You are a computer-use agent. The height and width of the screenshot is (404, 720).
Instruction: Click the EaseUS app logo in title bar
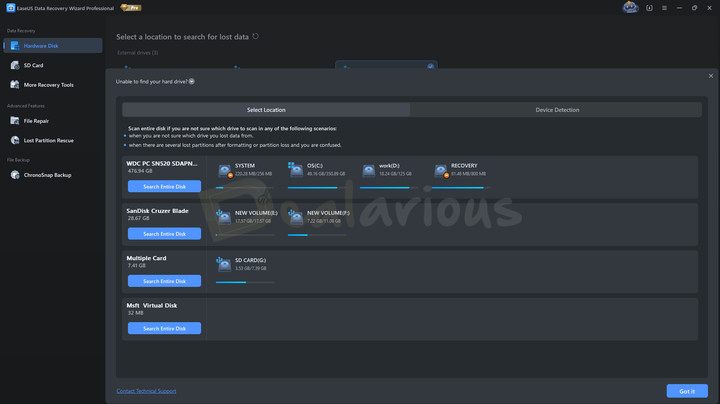(11, 8)
